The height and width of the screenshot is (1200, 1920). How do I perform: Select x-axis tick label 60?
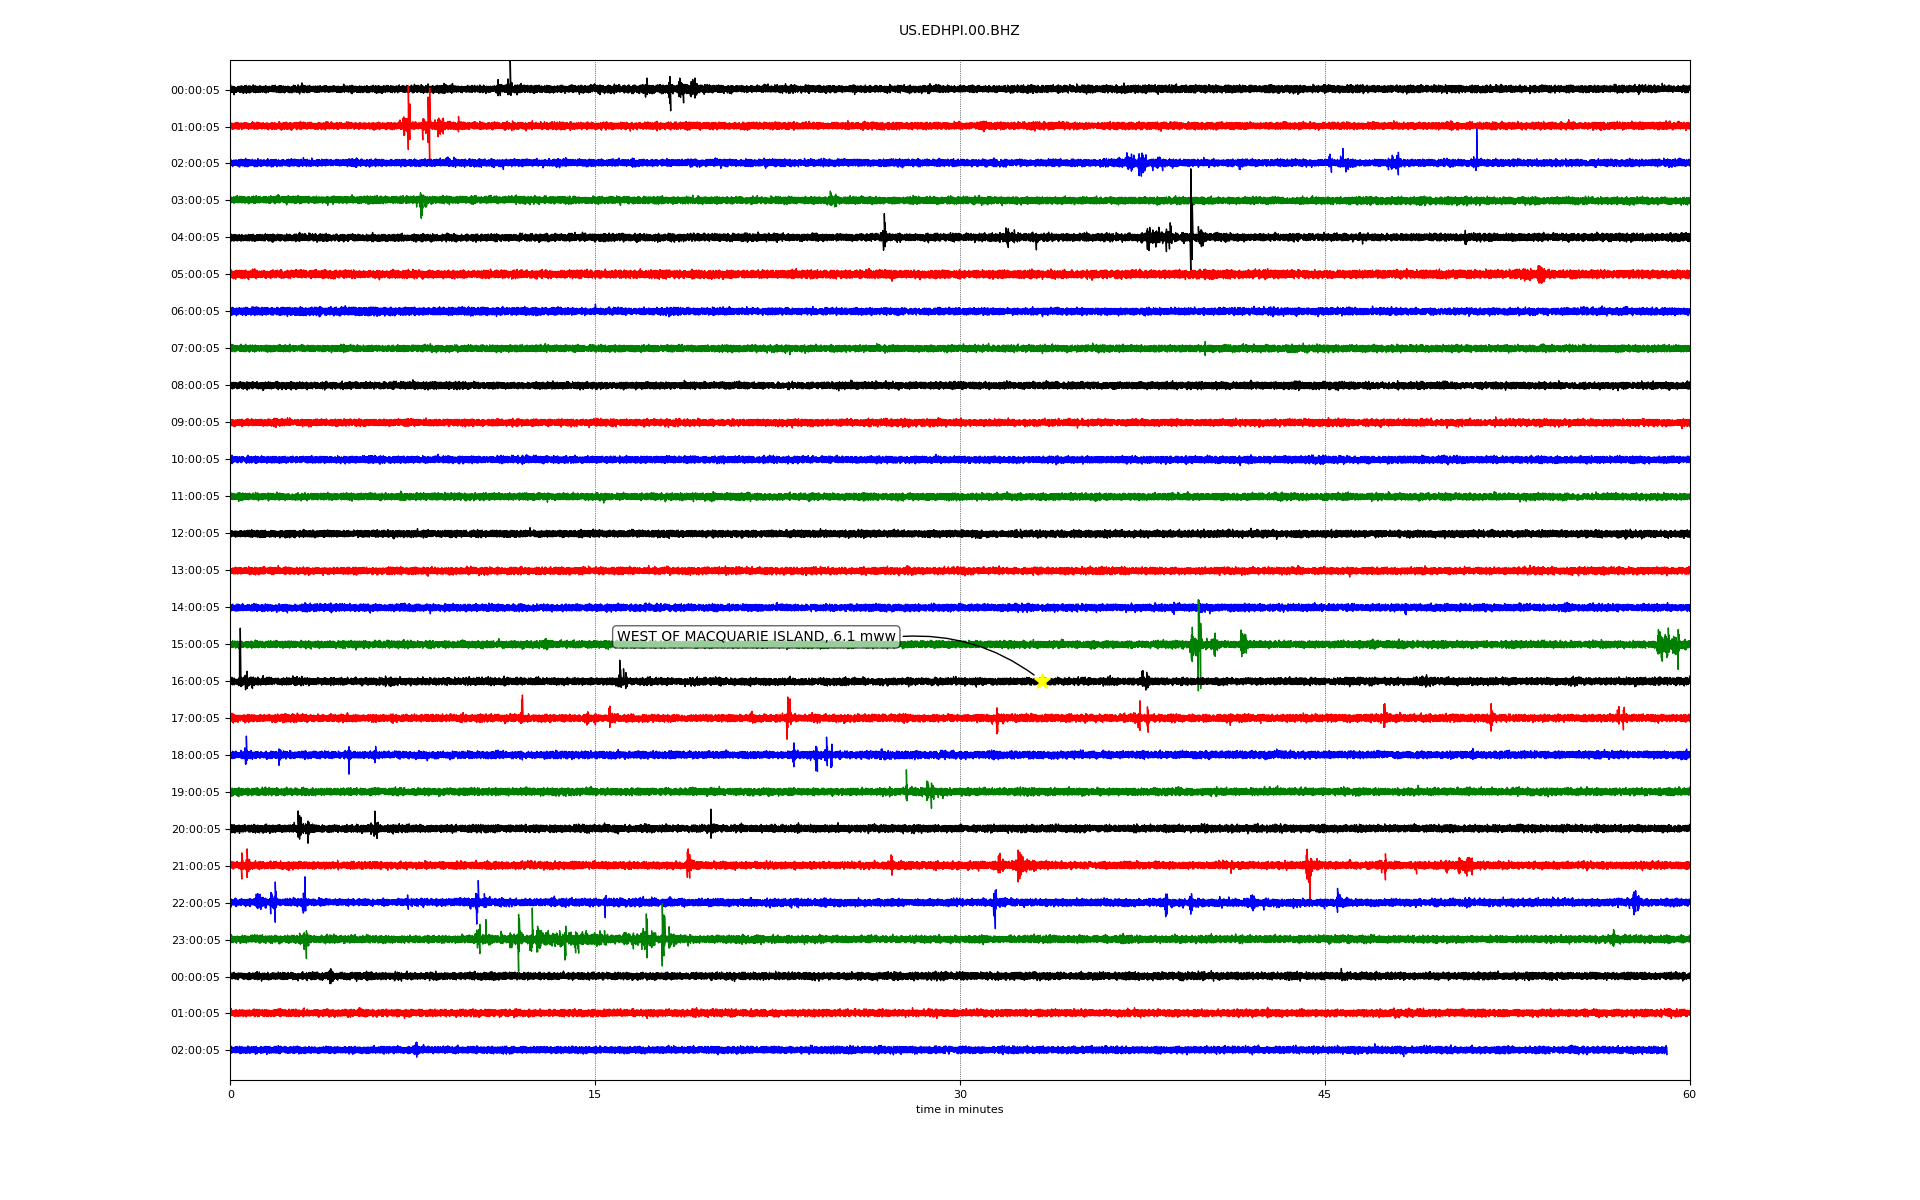[1689, 1094]
